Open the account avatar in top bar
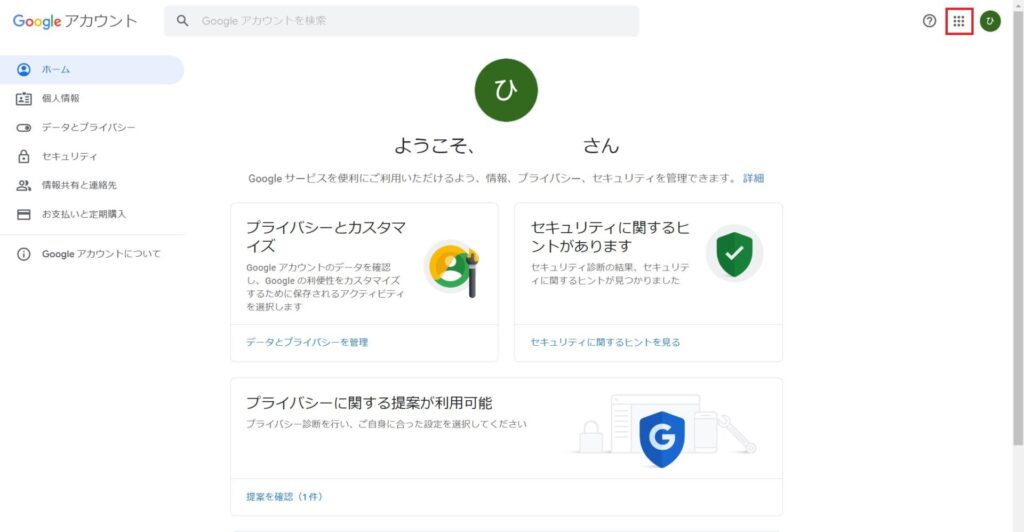Viewport: 1024px width, 532px height. pos(990,21)
